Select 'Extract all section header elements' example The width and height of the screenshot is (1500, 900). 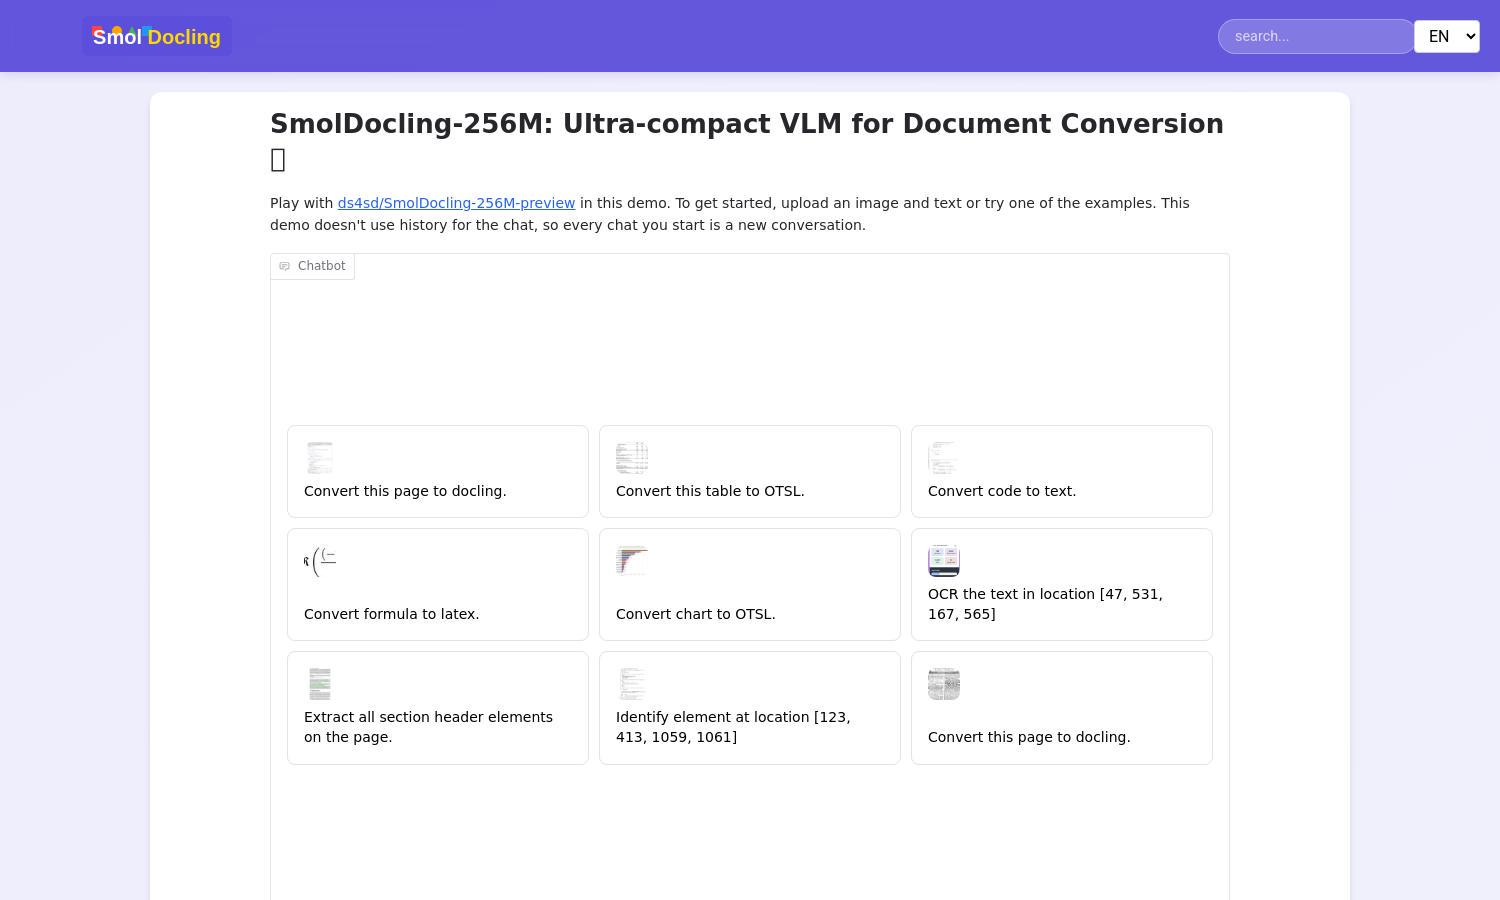point(438,708)
